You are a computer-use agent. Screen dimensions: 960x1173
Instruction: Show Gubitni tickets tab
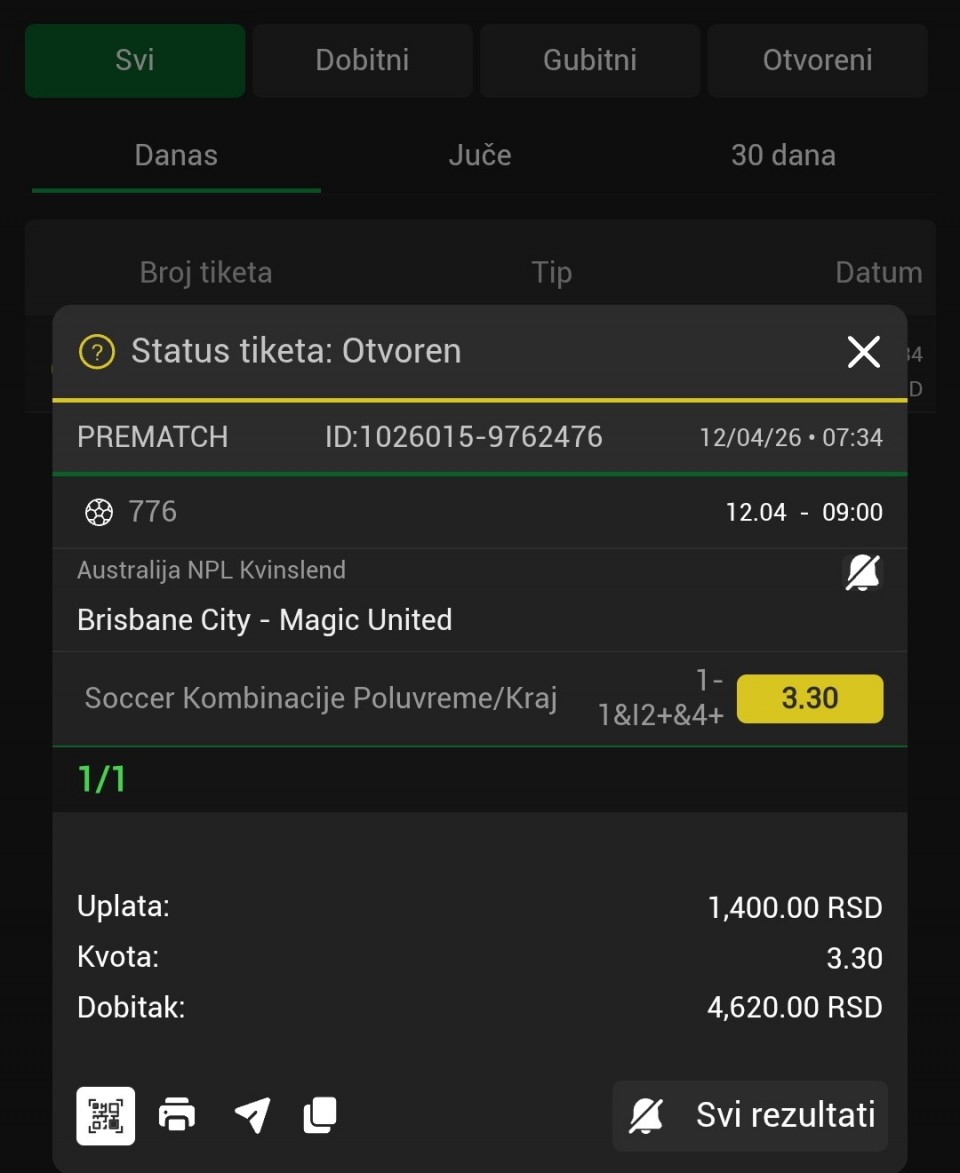click(x=590, y=60)
